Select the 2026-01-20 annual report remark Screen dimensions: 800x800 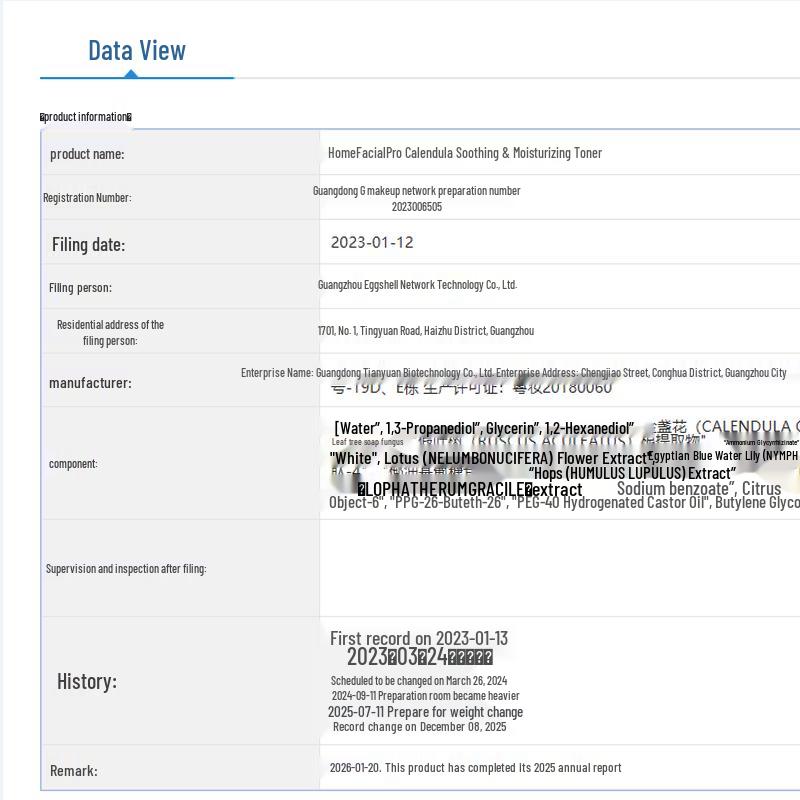[x=476, y=768]
